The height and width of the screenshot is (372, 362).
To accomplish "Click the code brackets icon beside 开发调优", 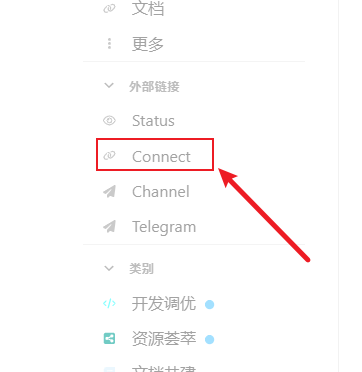I will [x=109, y=303].
